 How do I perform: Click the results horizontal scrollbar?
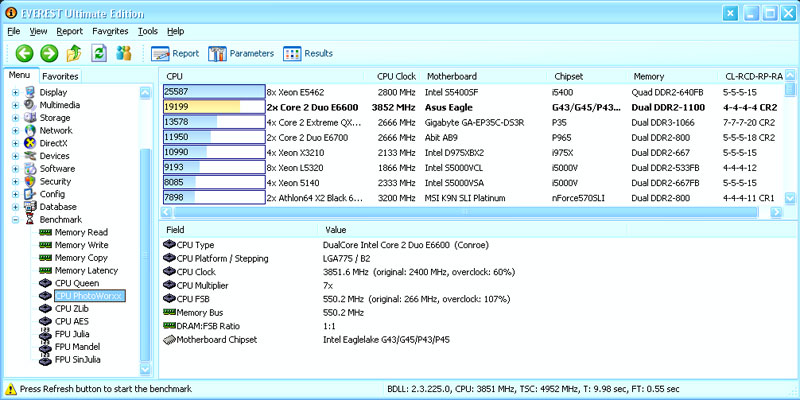coord(464,212)
